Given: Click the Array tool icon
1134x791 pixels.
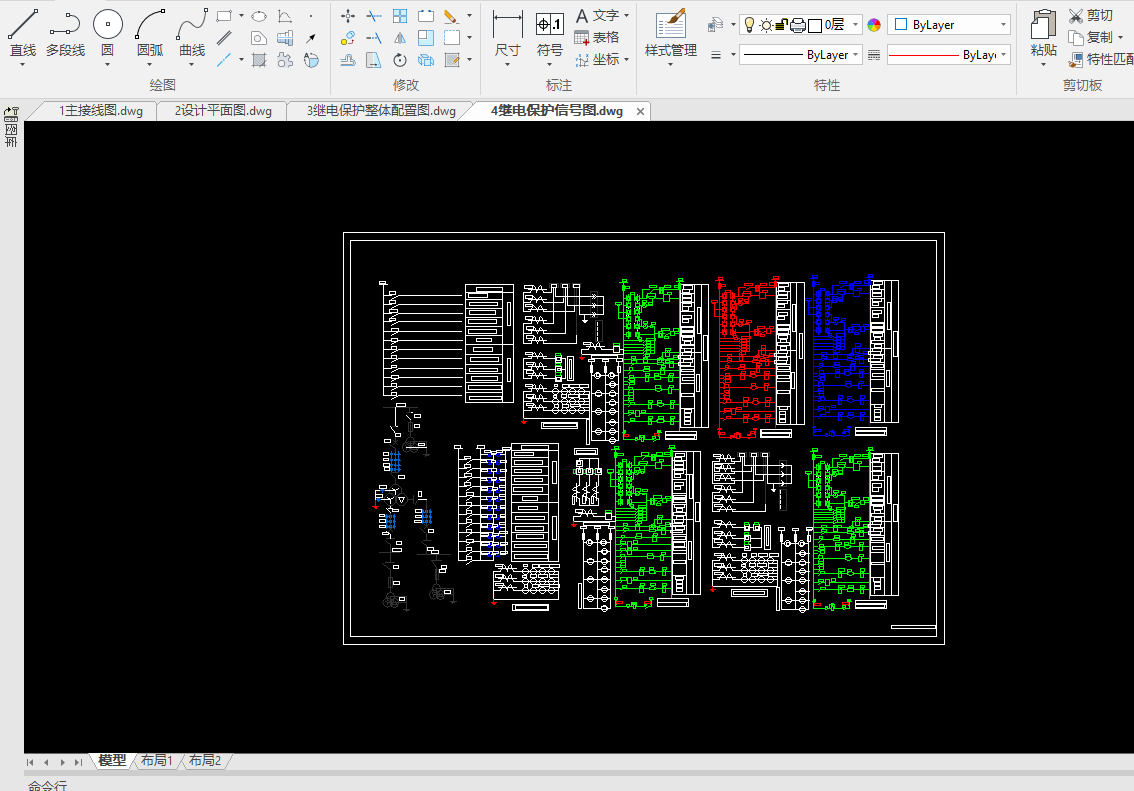Looking at the screenshot, I should coord(400,16).
